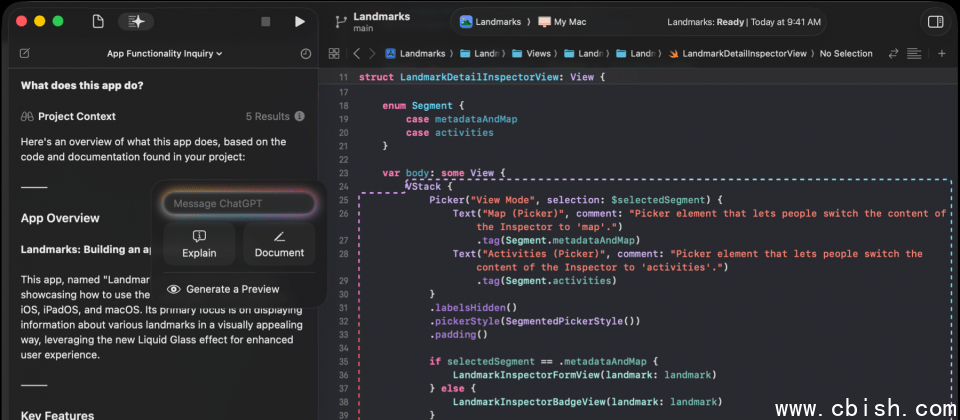The width and height of the screenshot is (960, 420).
Task: Click line number 23 in the gutter
Action: tap(343, 173)
